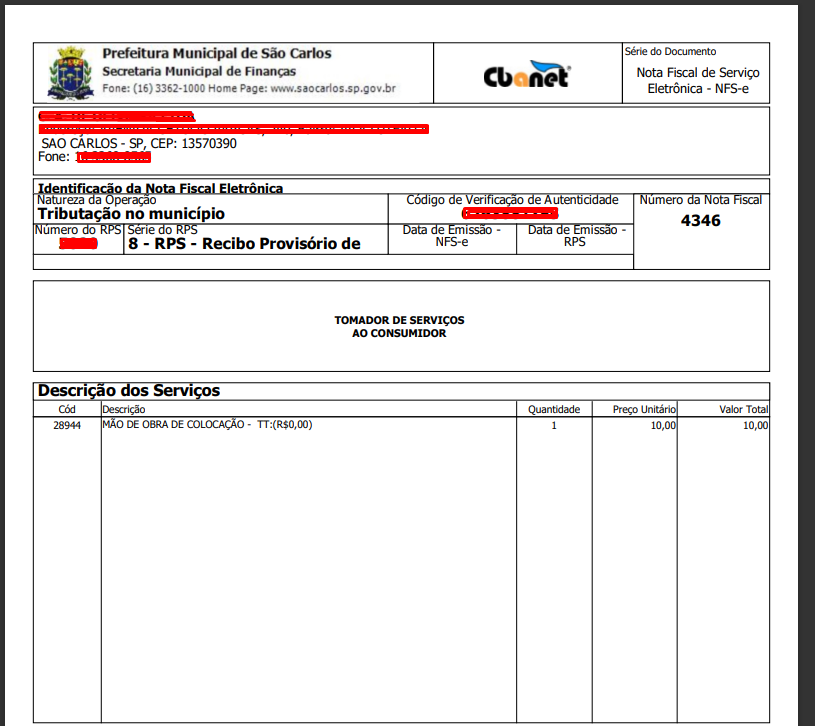Select 'Descrição dos Serviços' heading
The image size is (815, 726).
[x=129, y=390]
